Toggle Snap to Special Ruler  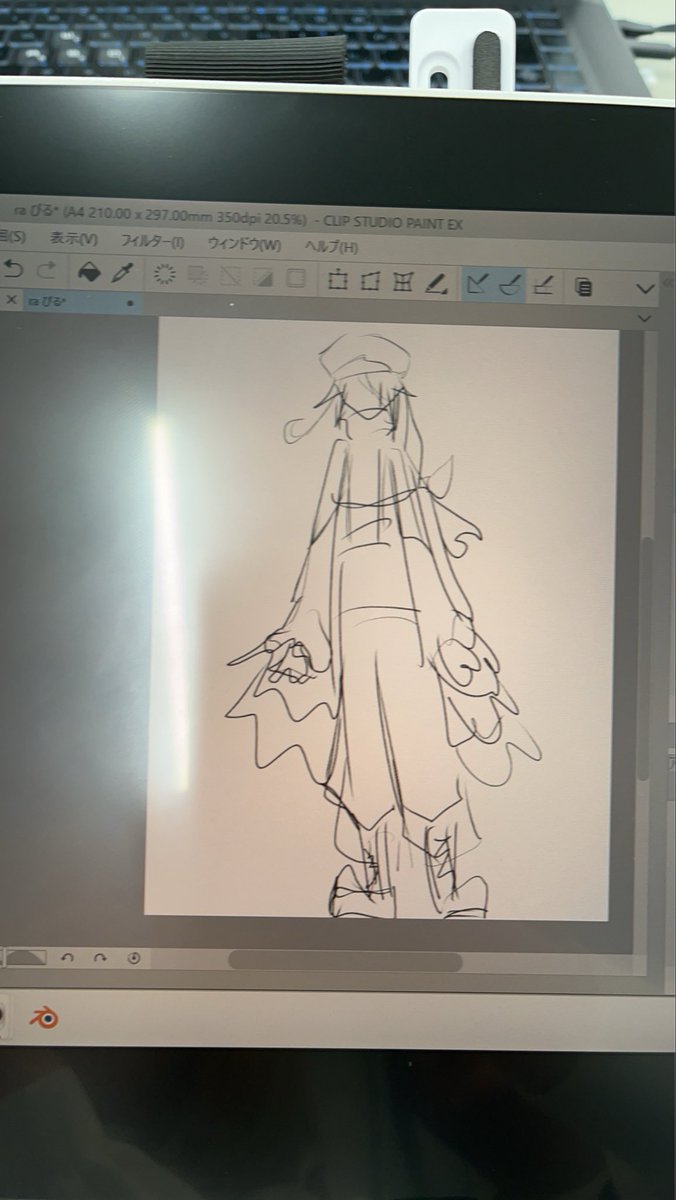coord(510,286)
